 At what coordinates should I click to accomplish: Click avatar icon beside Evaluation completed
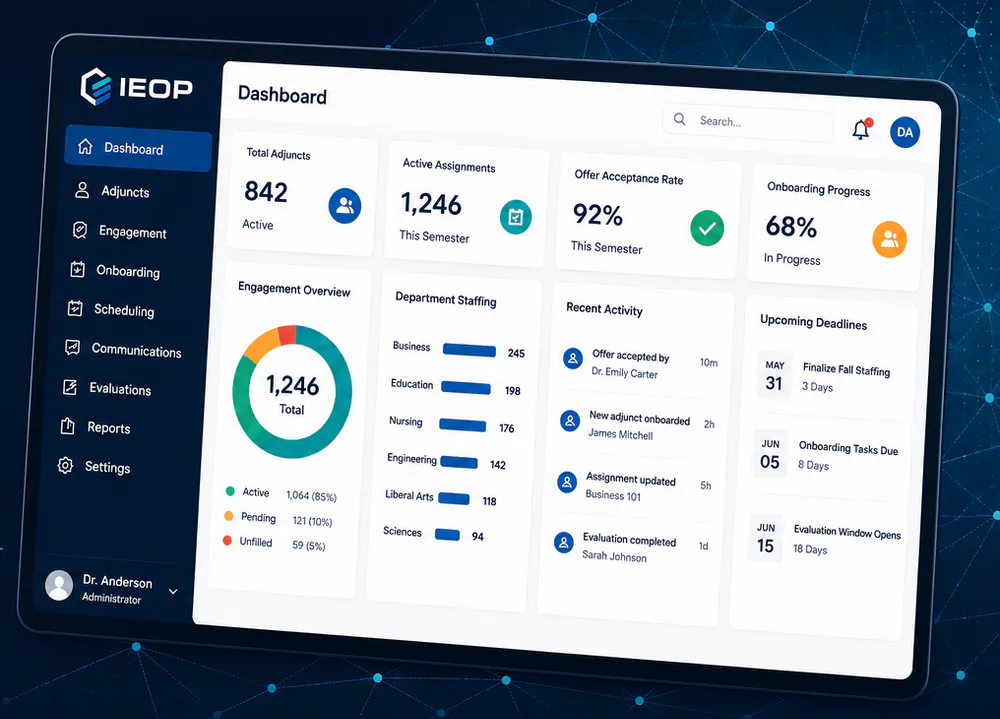click(x=563, y=543)
